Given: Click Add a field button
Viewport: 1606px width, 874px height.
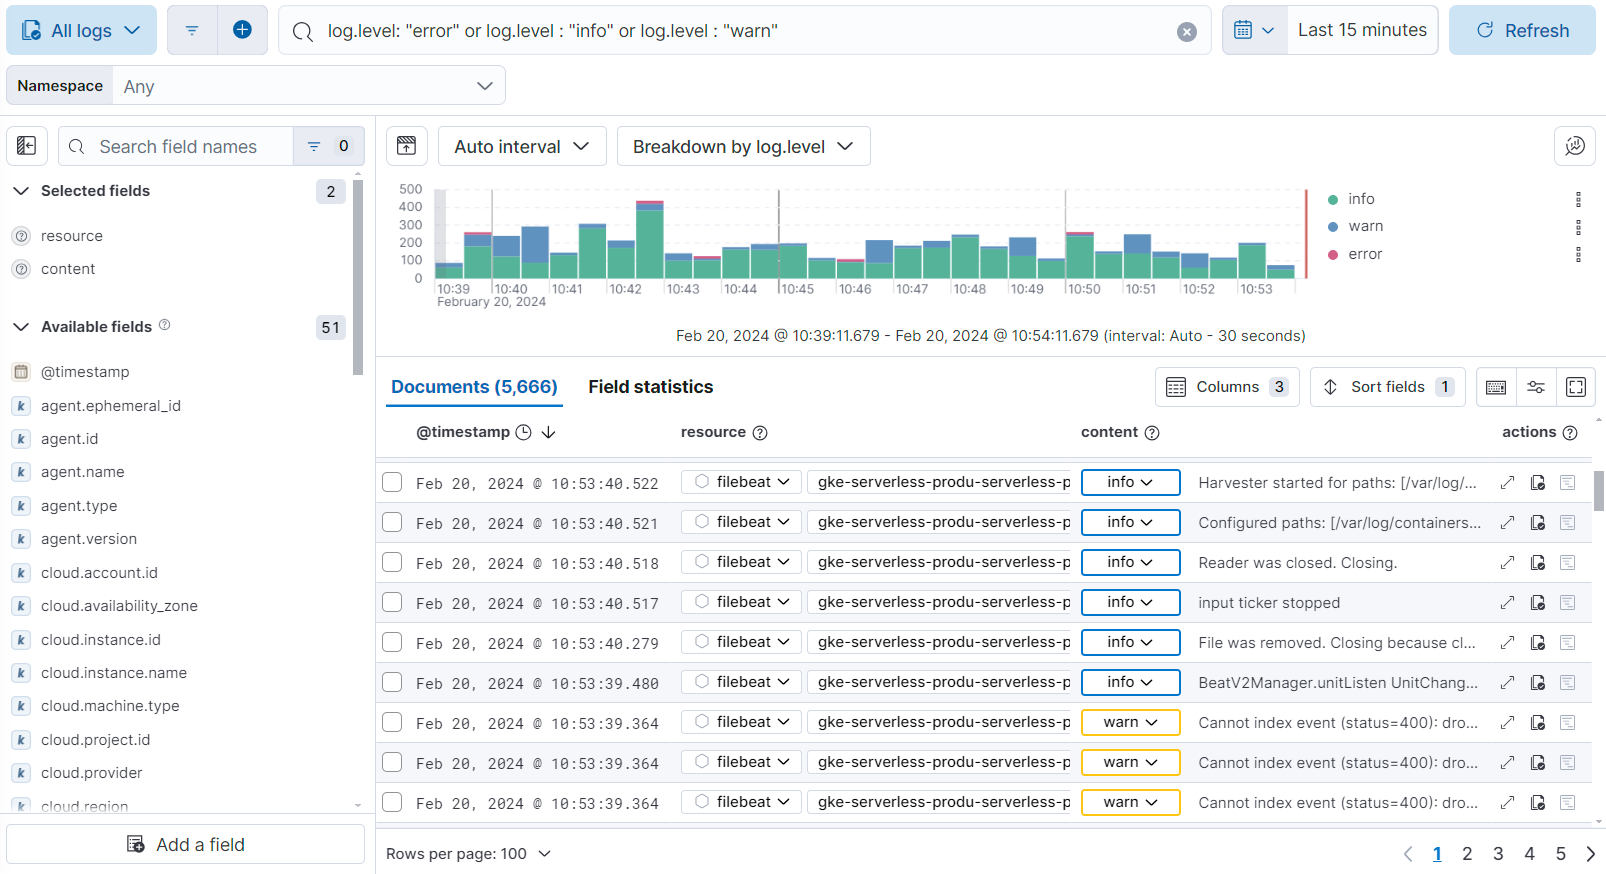Looking at the screenshot, I should tap(186, 844).
